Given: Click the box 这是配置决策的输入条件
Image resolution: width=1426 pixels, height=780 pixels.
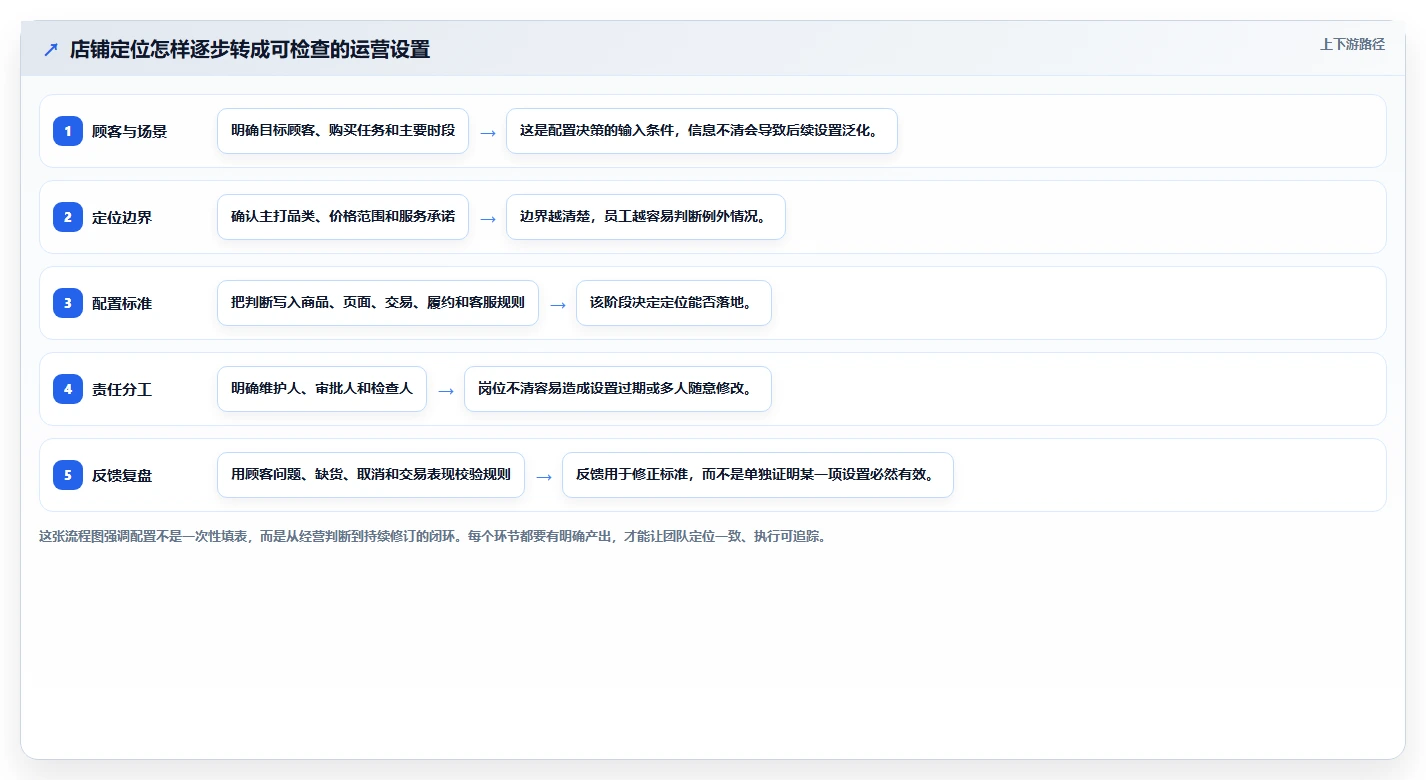Looking at the screenshot, I should tap(702, 131).
